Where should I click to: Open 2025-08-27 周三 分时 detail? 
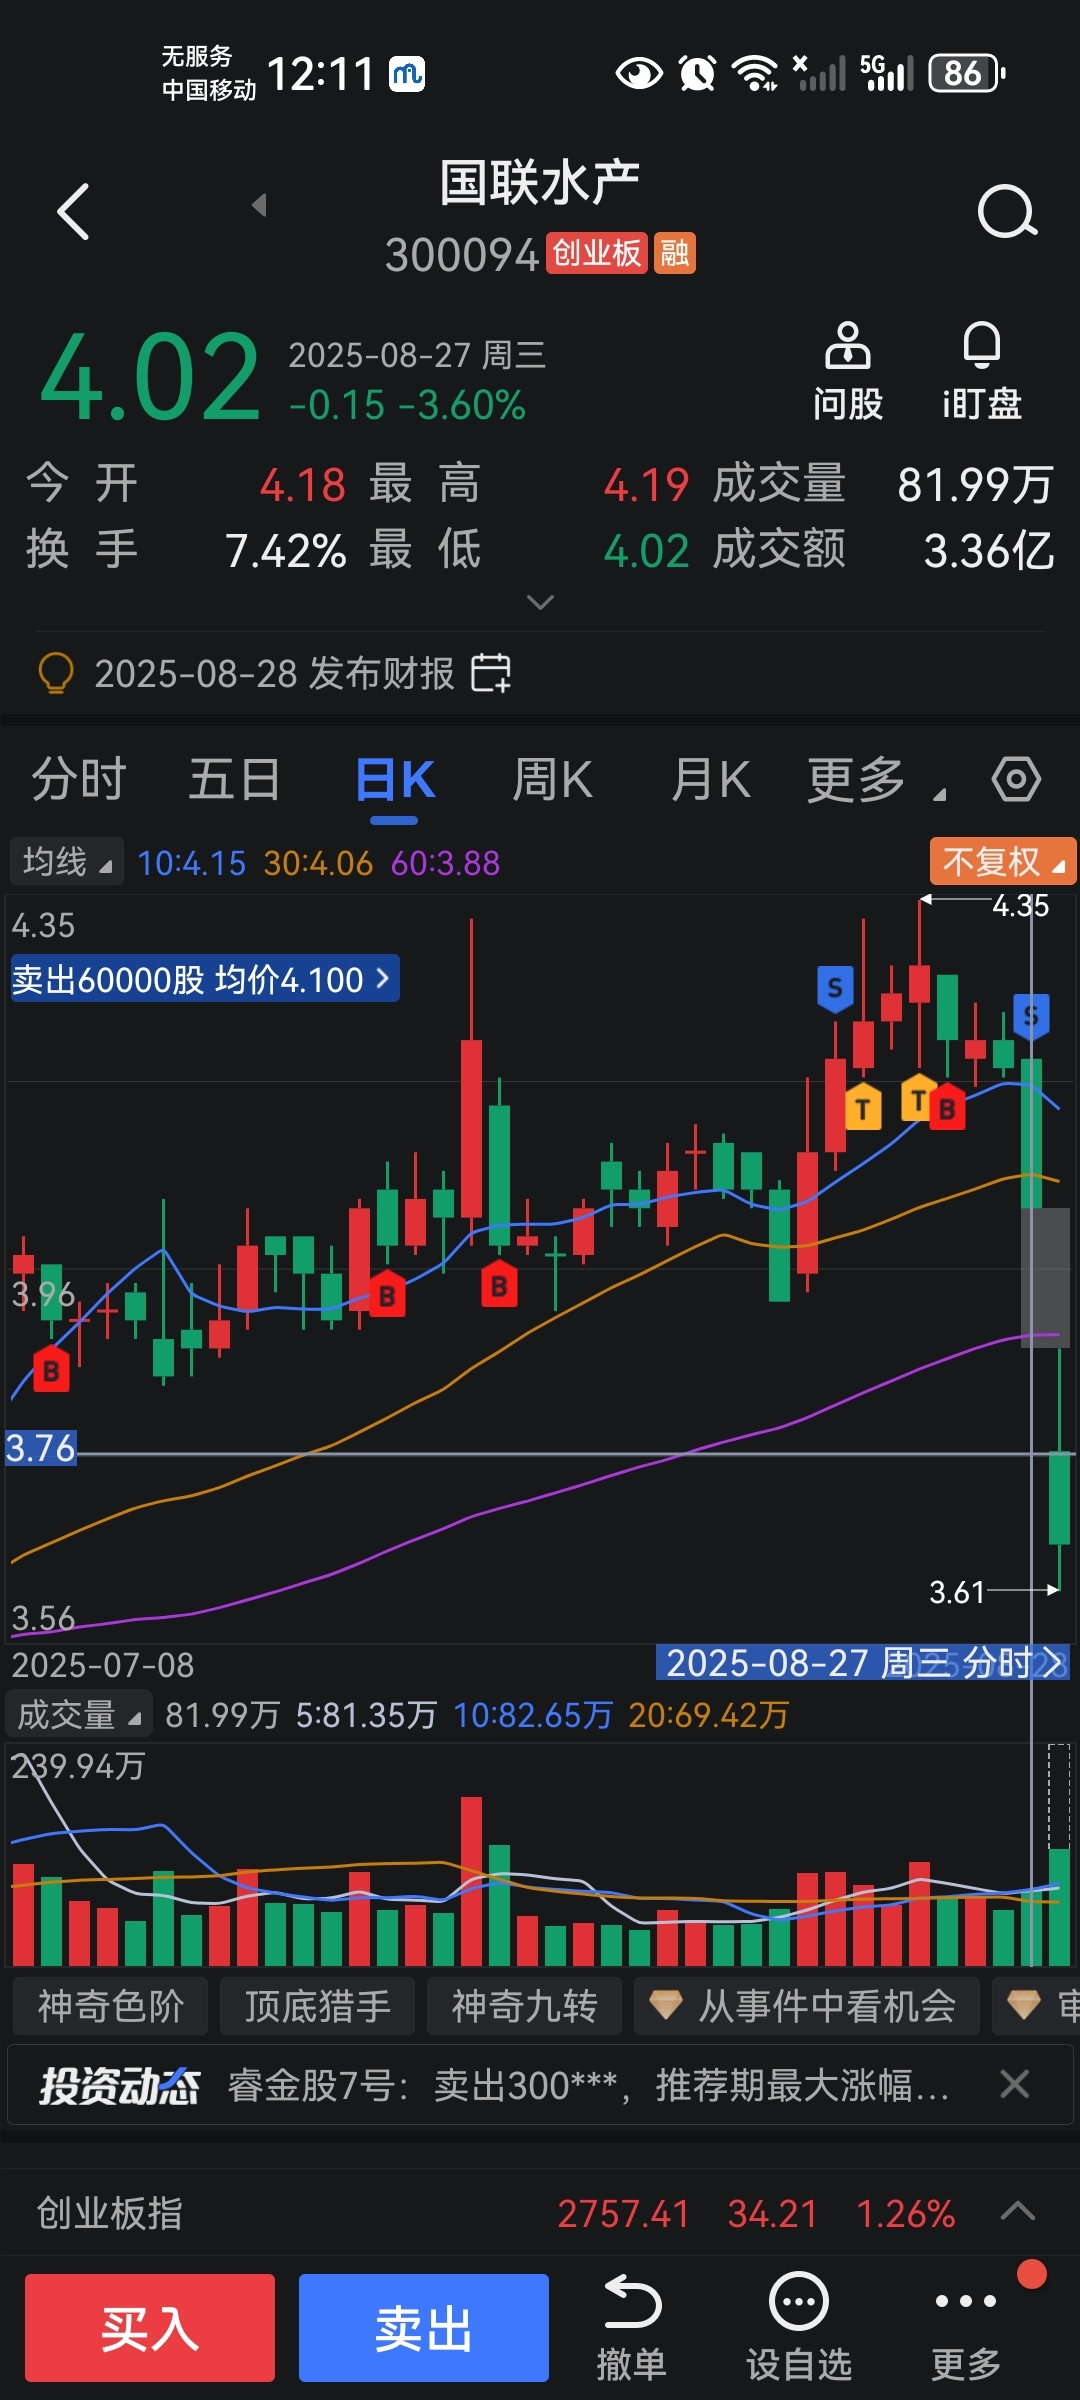click(x=863, y=1663)
